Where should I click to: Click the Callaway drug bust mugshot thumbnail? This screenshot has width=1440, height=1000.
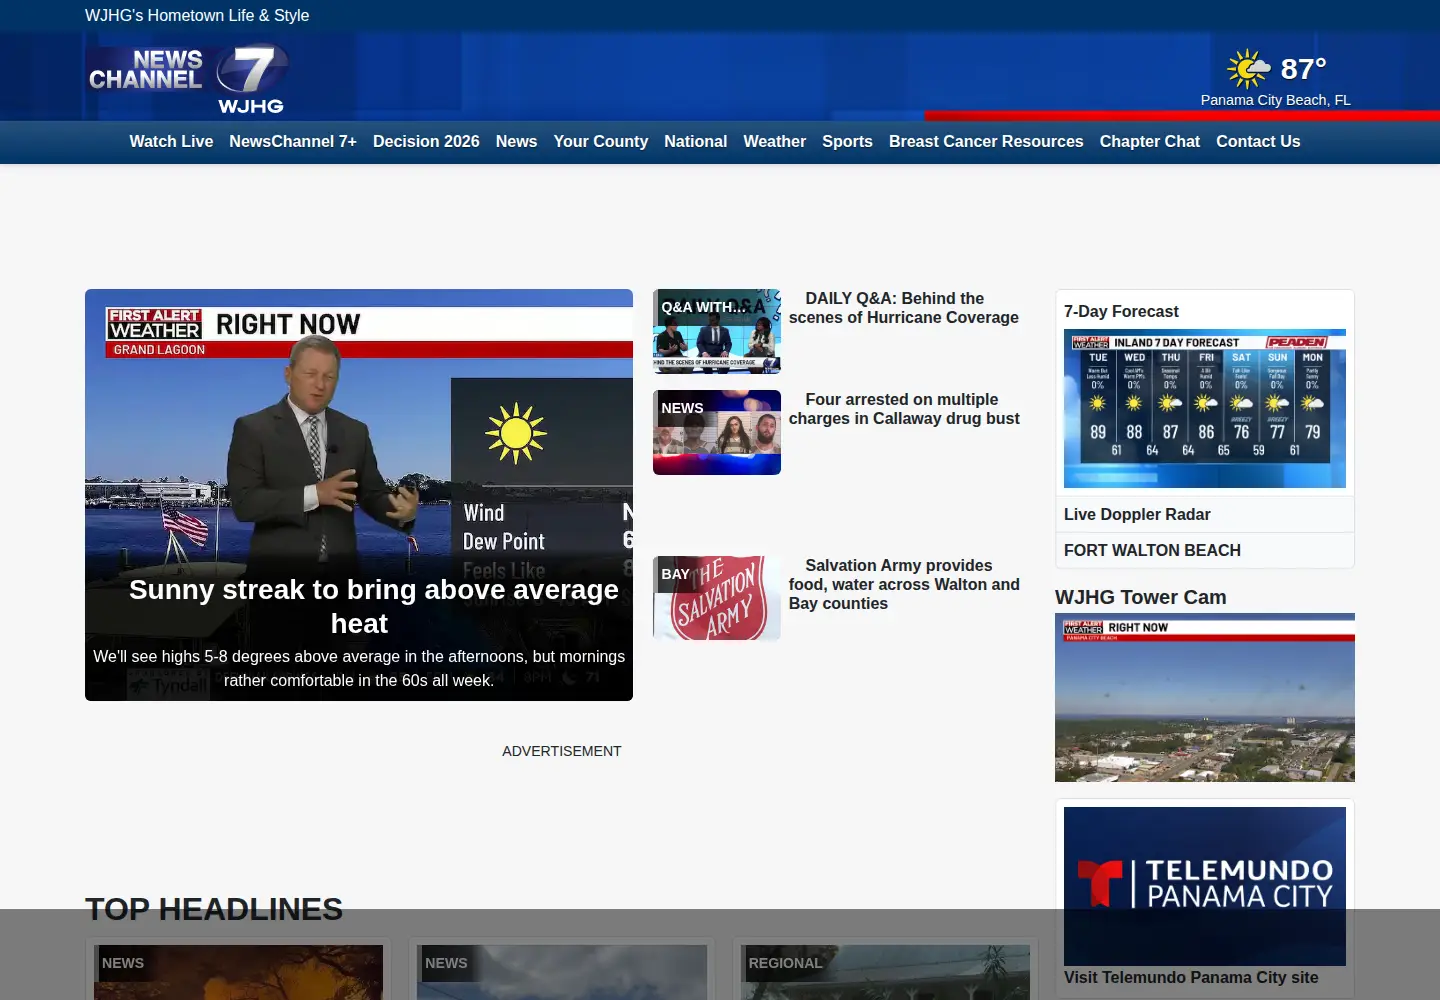coord(717,432)
